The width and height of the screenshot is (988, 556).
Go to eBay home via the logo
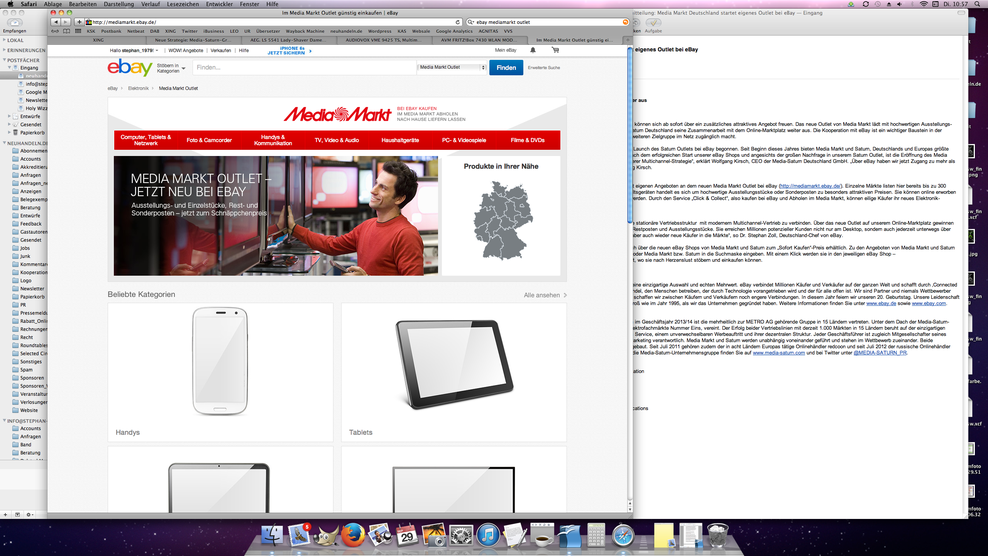coord(130,67)
